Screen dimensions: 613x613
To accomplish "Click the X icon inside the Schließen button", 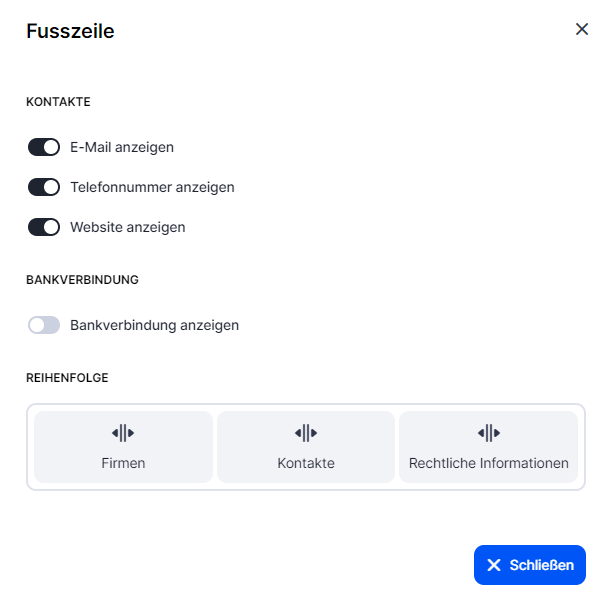I will coord(493,565).
